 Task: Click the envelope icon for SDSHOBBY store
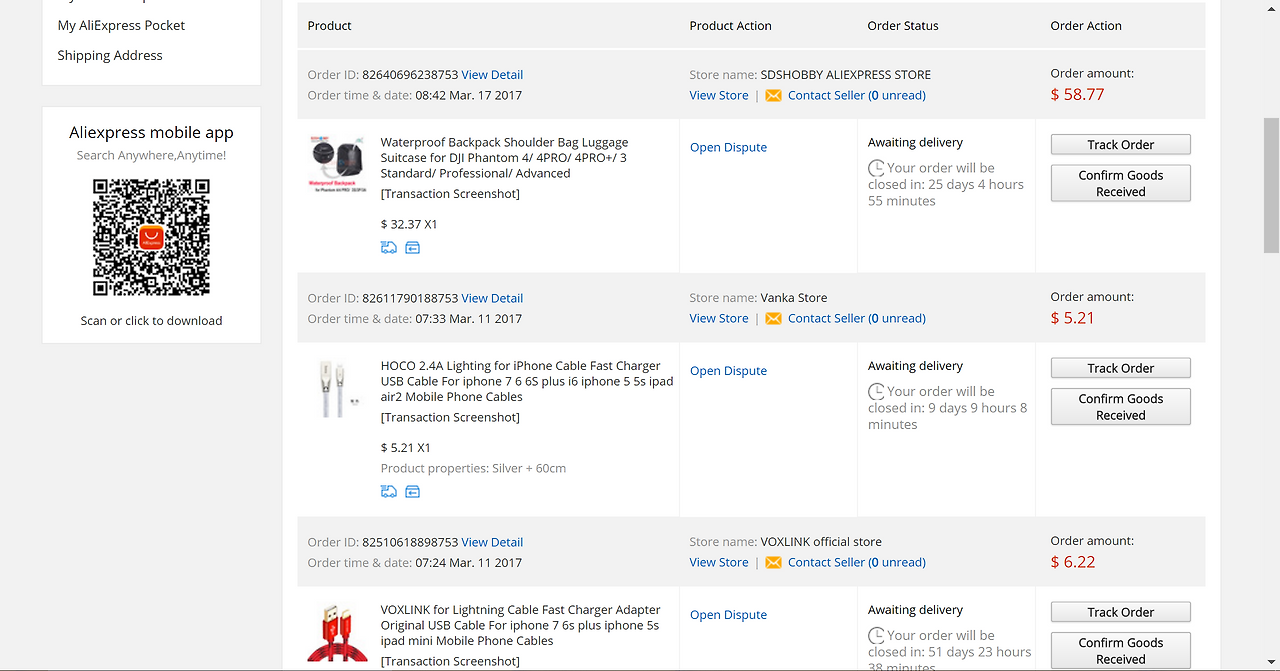click(x=773, y=96)
